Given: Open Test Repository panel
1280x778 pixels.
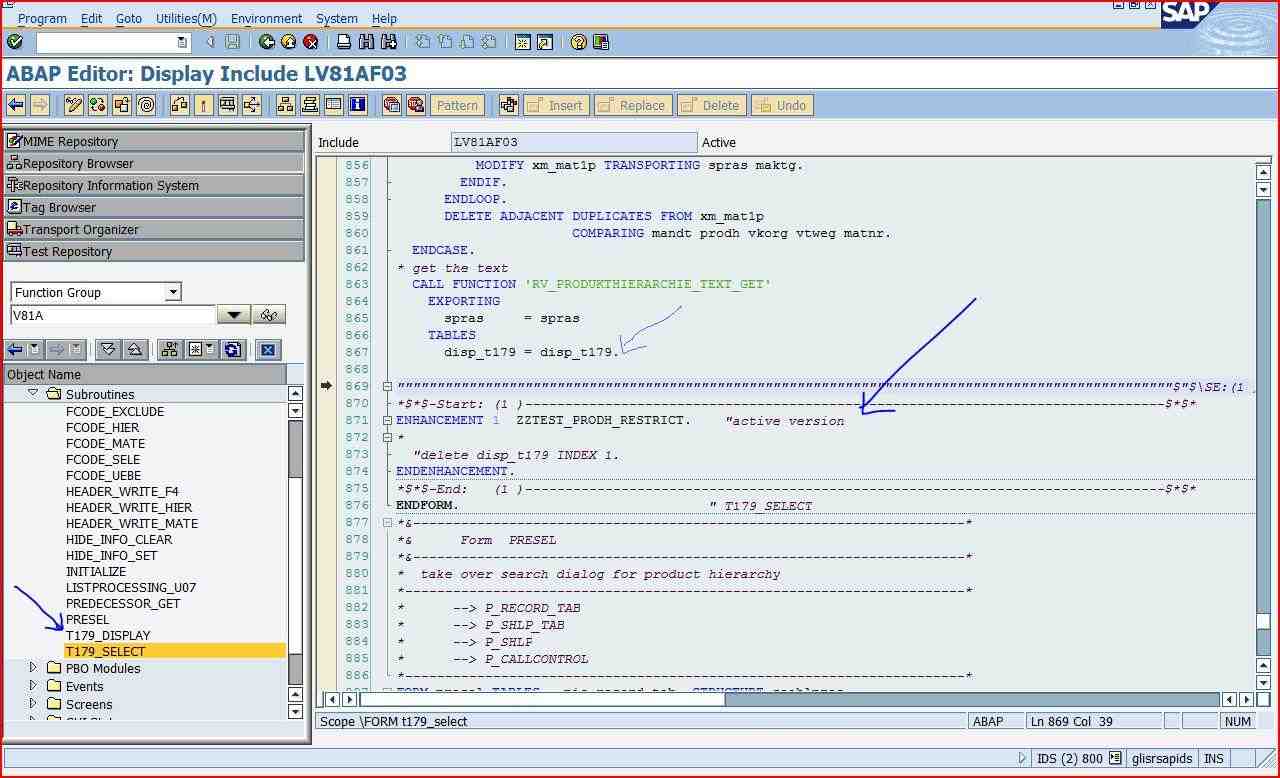Looking at the screenshot, I should pyautogui.click(x=154, y=251).
